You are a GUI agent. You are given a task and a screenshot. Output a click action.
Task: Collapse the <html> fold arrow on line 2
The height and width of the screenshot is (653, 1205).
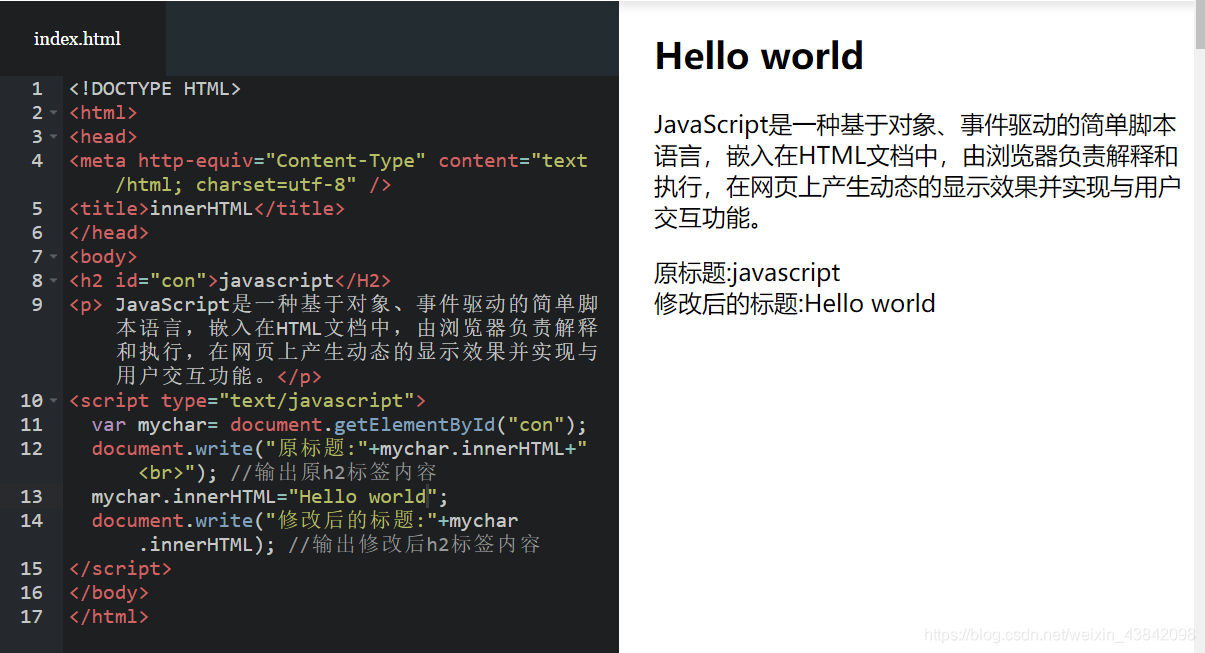tap(53, 113)
